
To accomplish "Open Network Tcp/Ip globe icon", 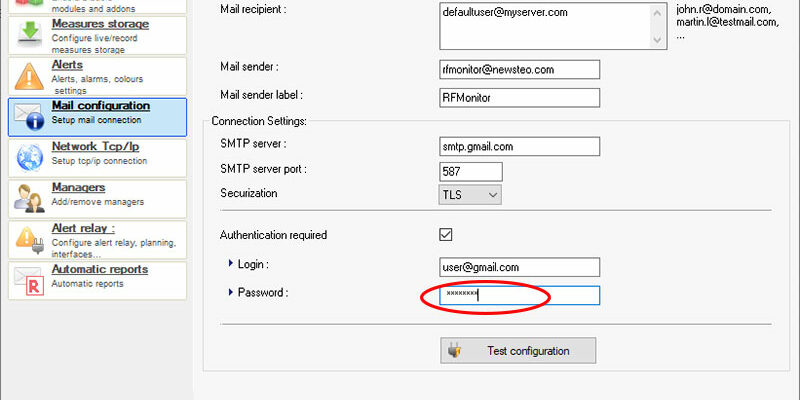I will [30, 157].
